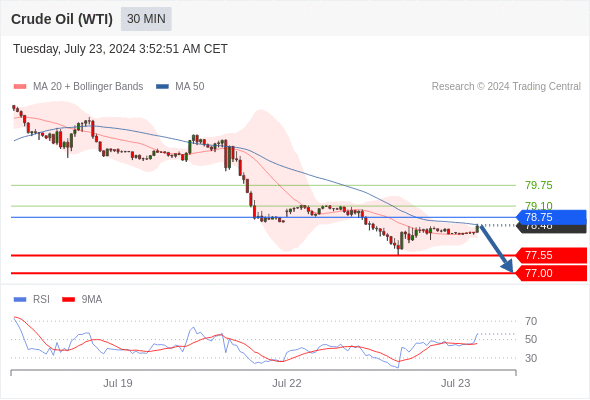Click the red 9MA legend icon
Image resolution: width=590 pixels, height=400 pixels.
(68, 300)
